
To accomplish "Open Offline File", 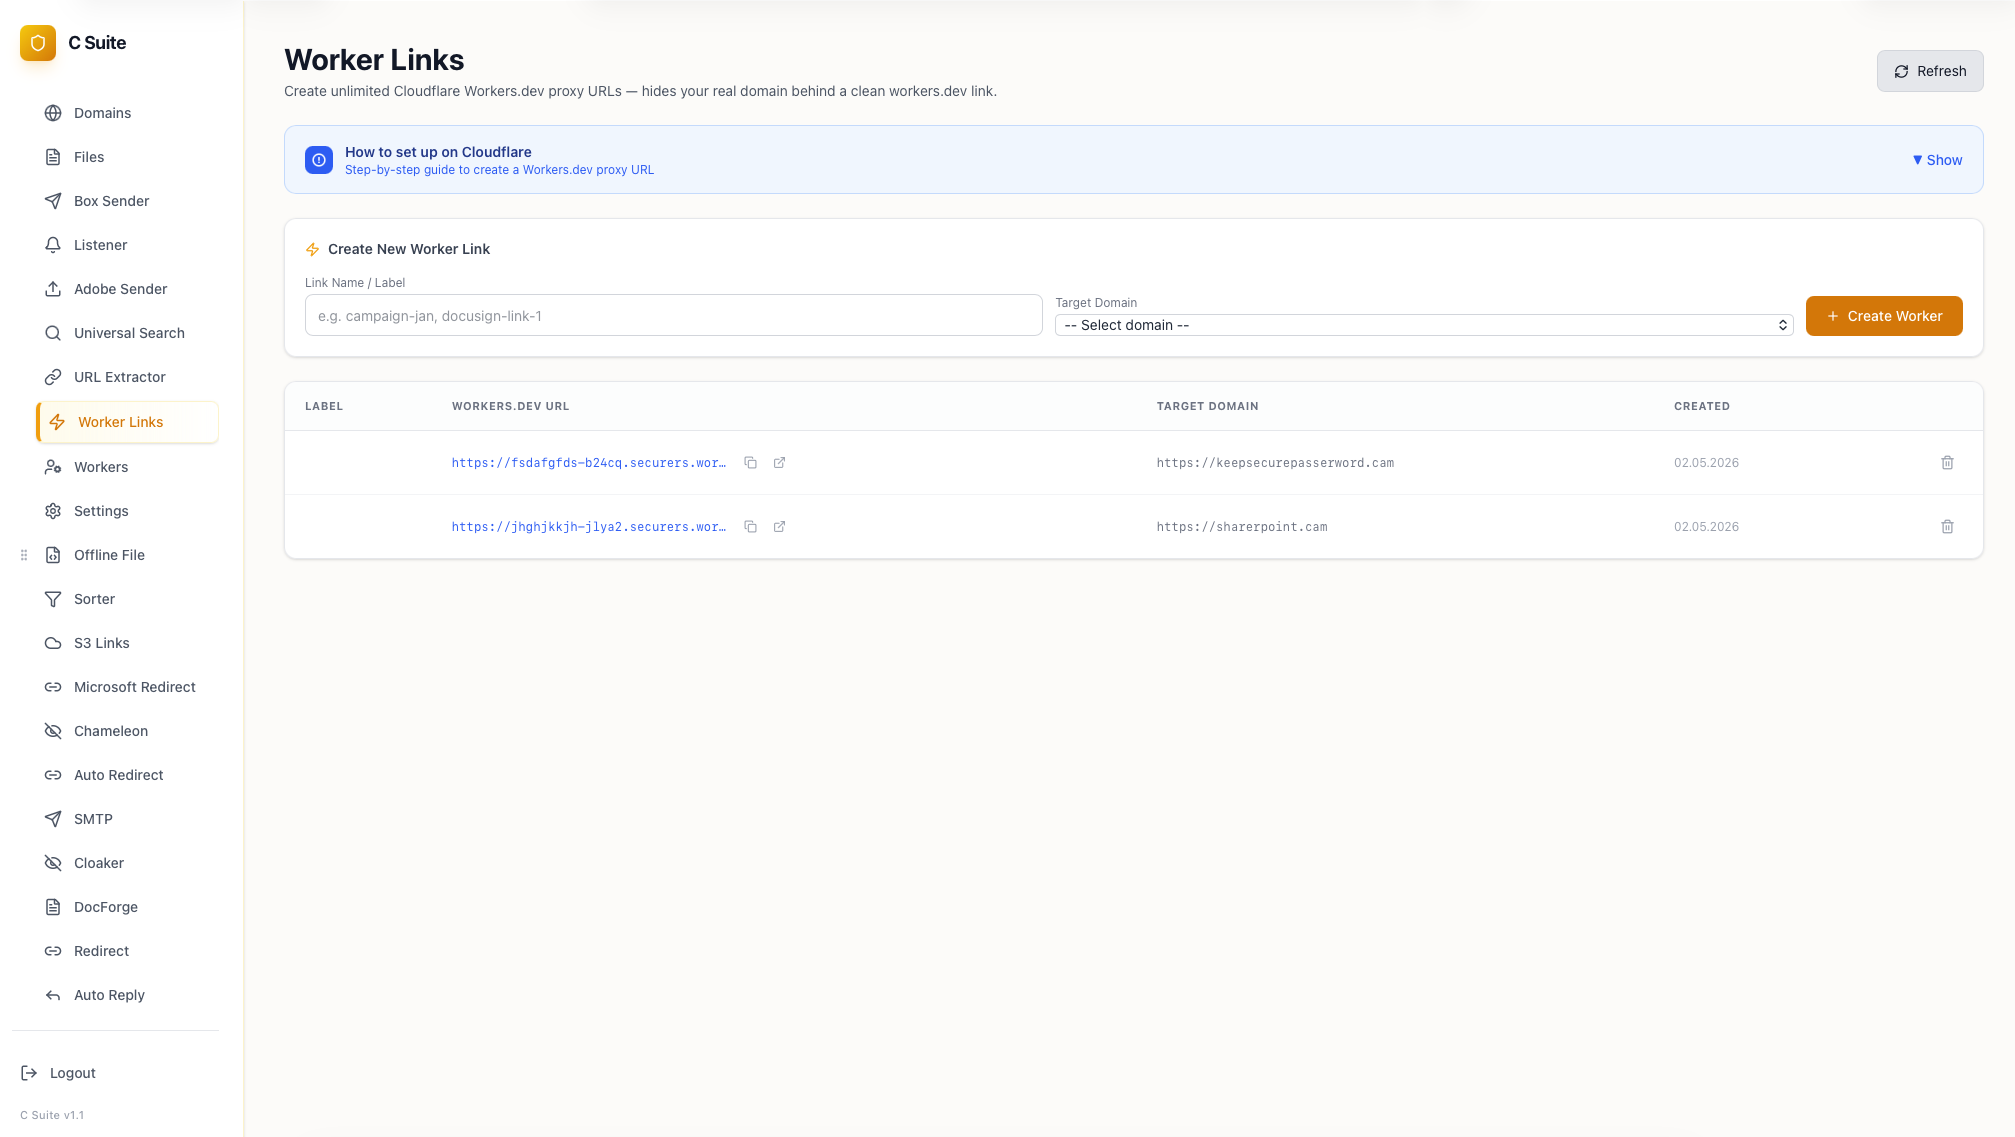I will [x=127, y=555].
